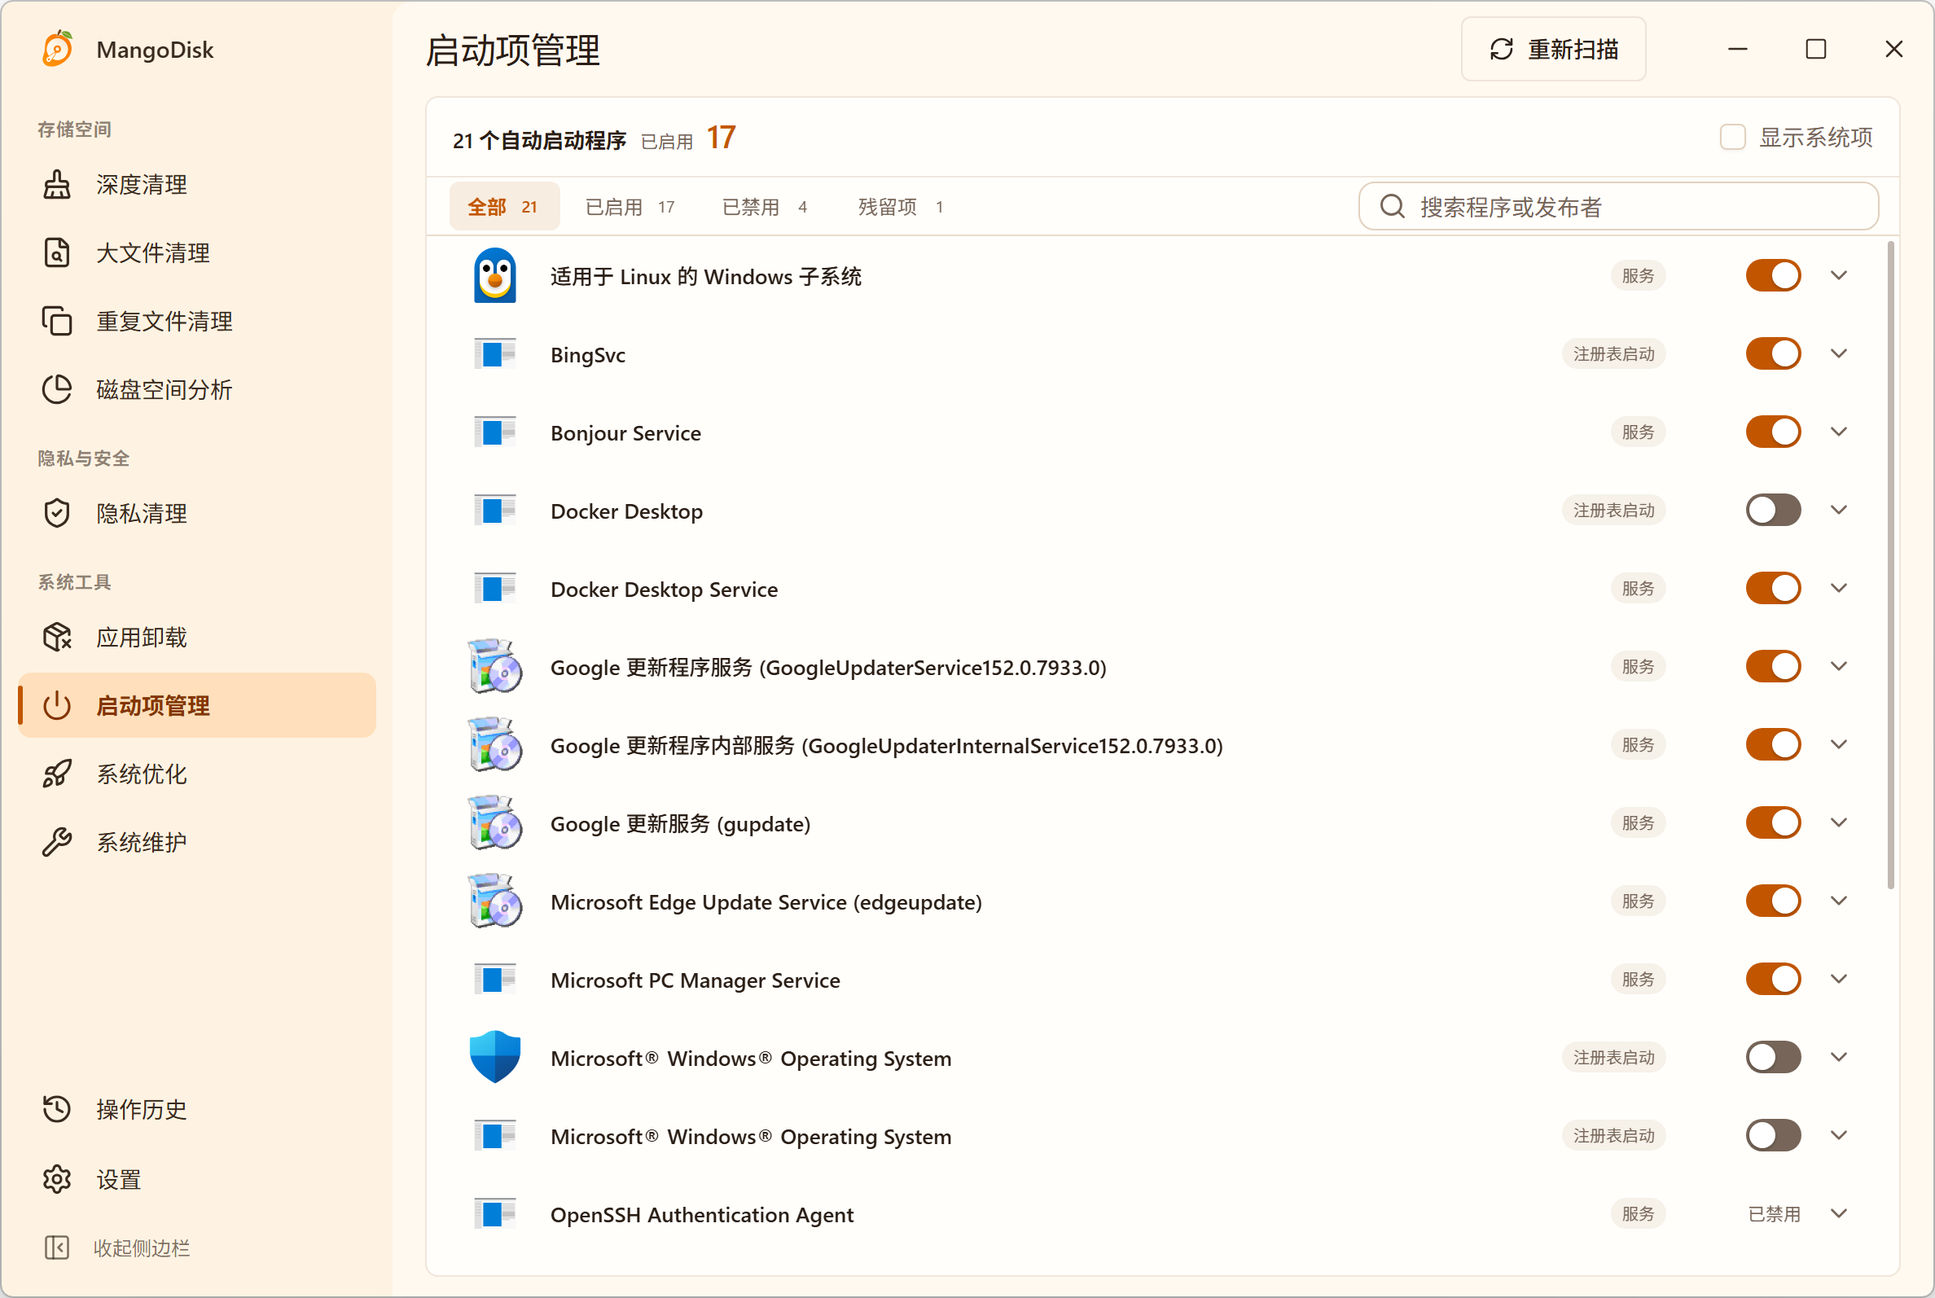1935x1298 pixels.
Task: Turn off Google 更新程序内部服务 toggle
Action: [1773, 744]
